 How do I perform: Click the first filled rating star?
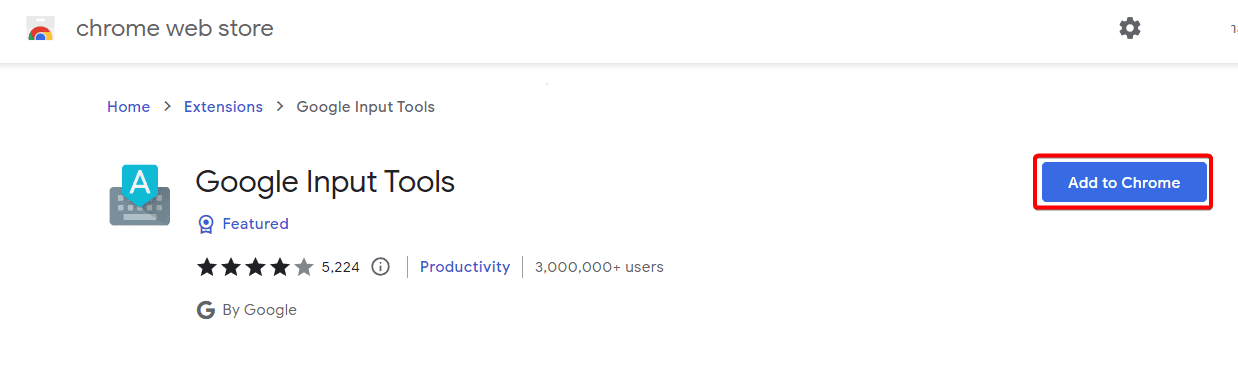pos(207,267)
